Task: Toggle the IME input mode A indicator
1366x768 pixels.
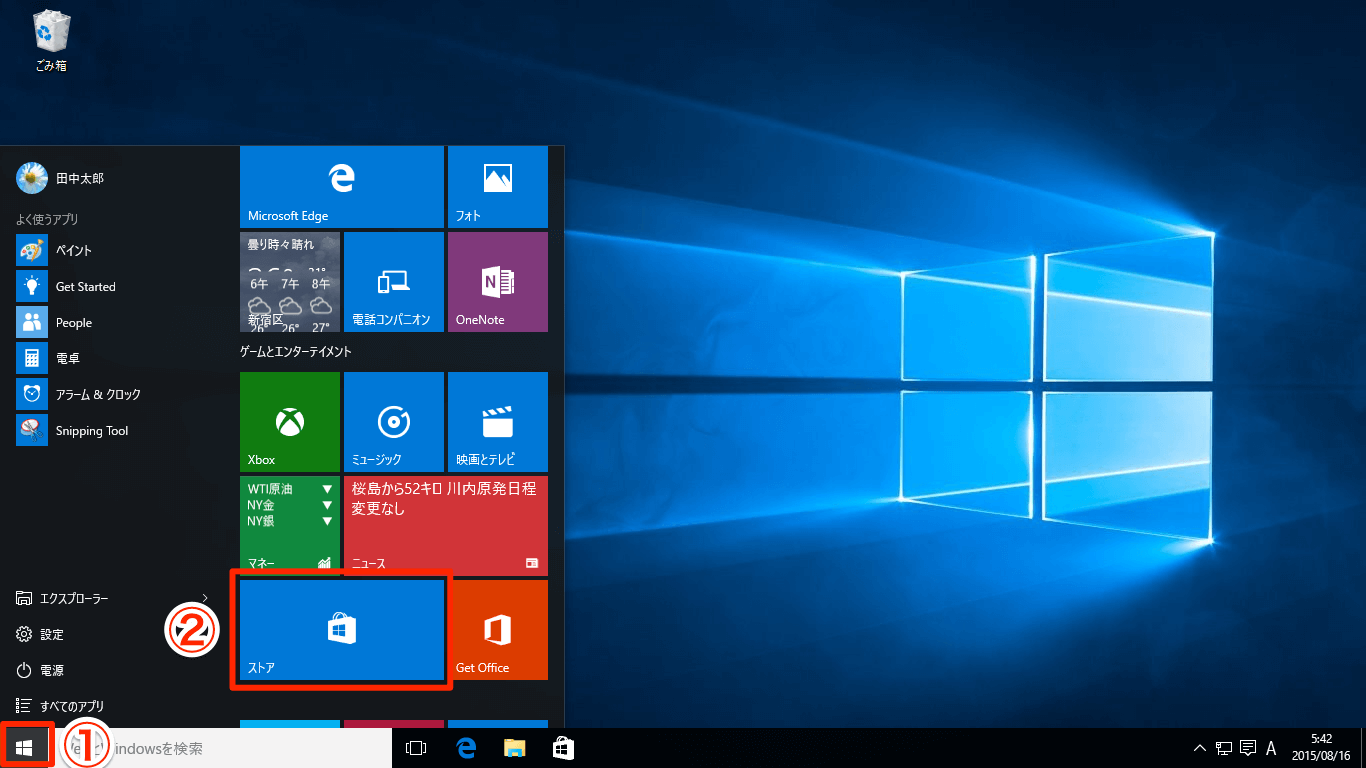Action: coord(1271,748)
